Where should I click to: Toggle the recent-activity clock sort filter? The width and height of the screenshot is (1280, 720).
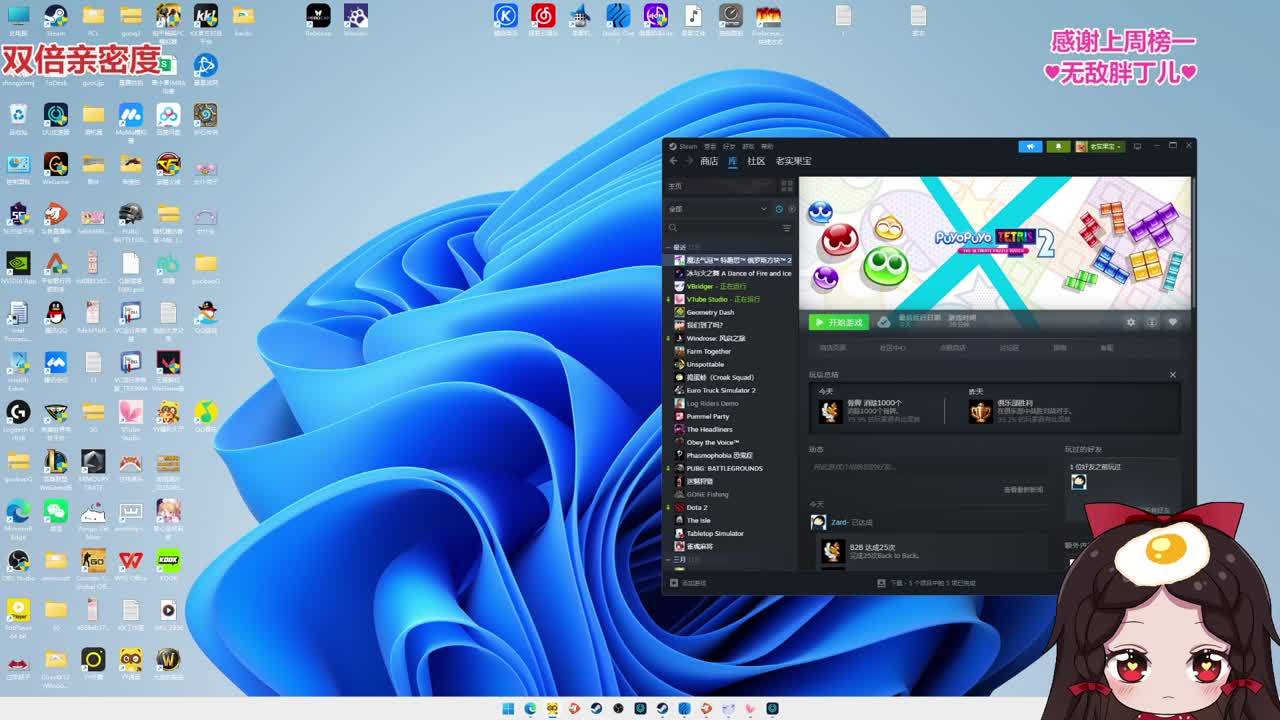click(x=779, y=209)
